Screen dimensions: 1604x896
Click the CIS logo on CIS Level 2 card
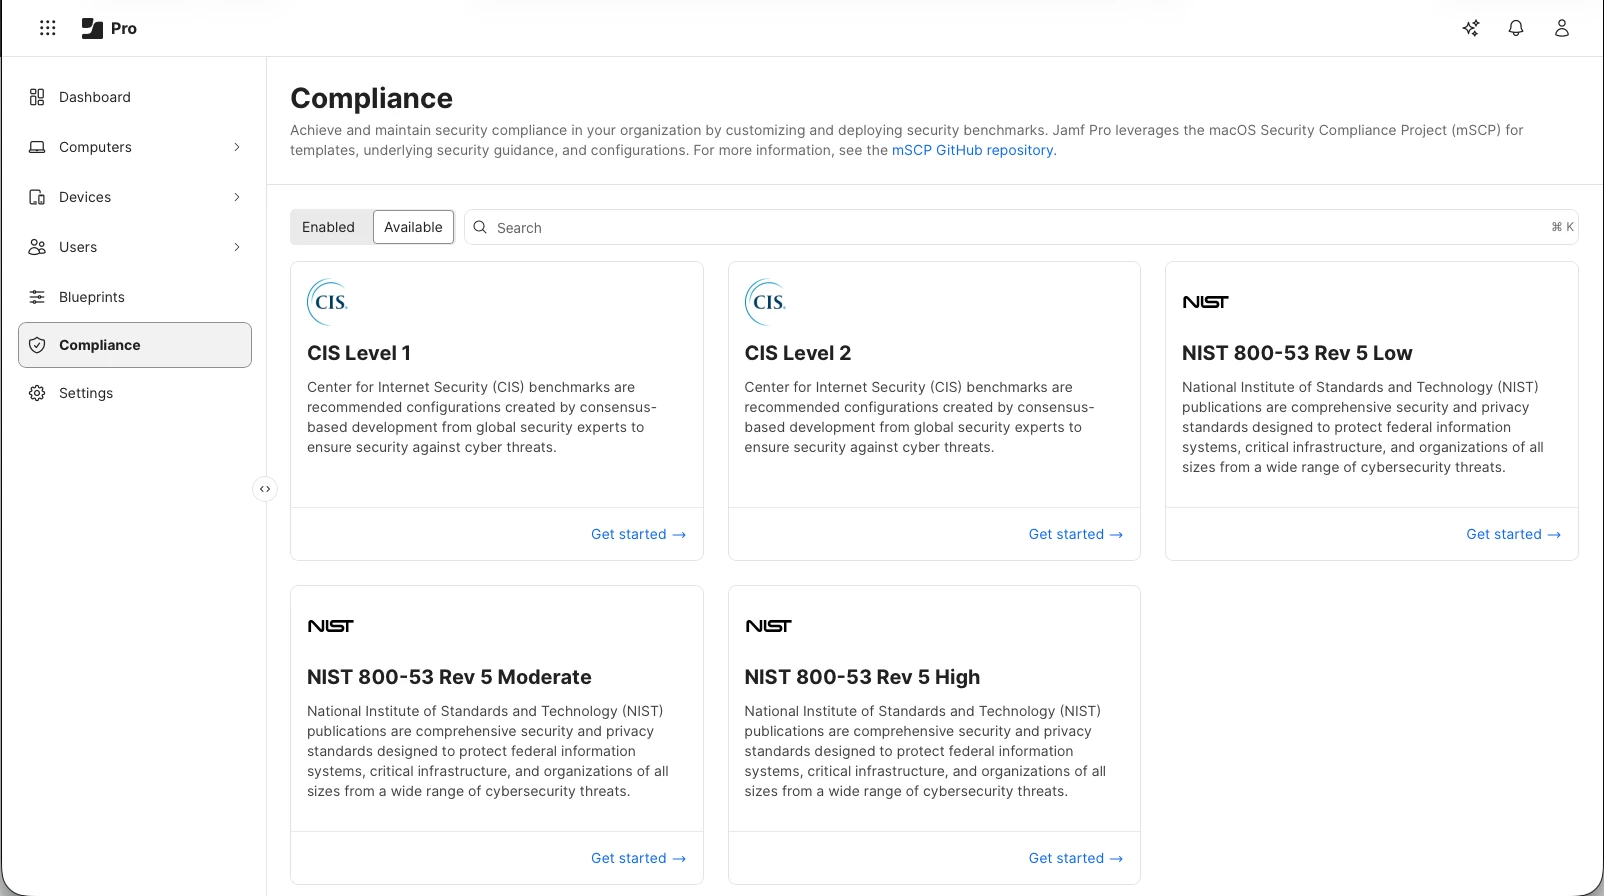click(765, 302)
